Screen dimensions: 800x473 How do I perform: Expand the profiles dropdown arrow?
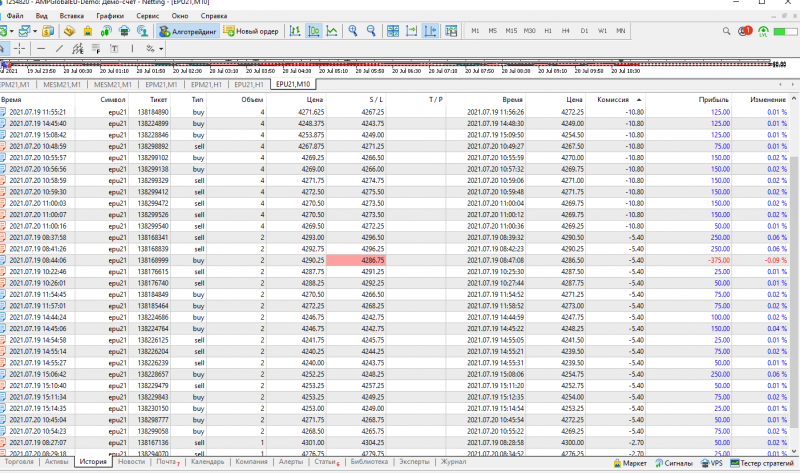pos(34,31)
